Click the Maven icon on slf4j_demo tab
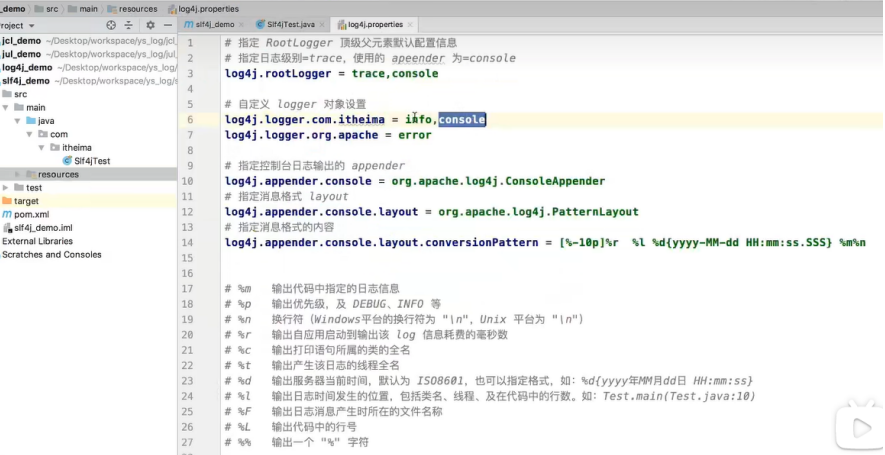 coord(189,25)
